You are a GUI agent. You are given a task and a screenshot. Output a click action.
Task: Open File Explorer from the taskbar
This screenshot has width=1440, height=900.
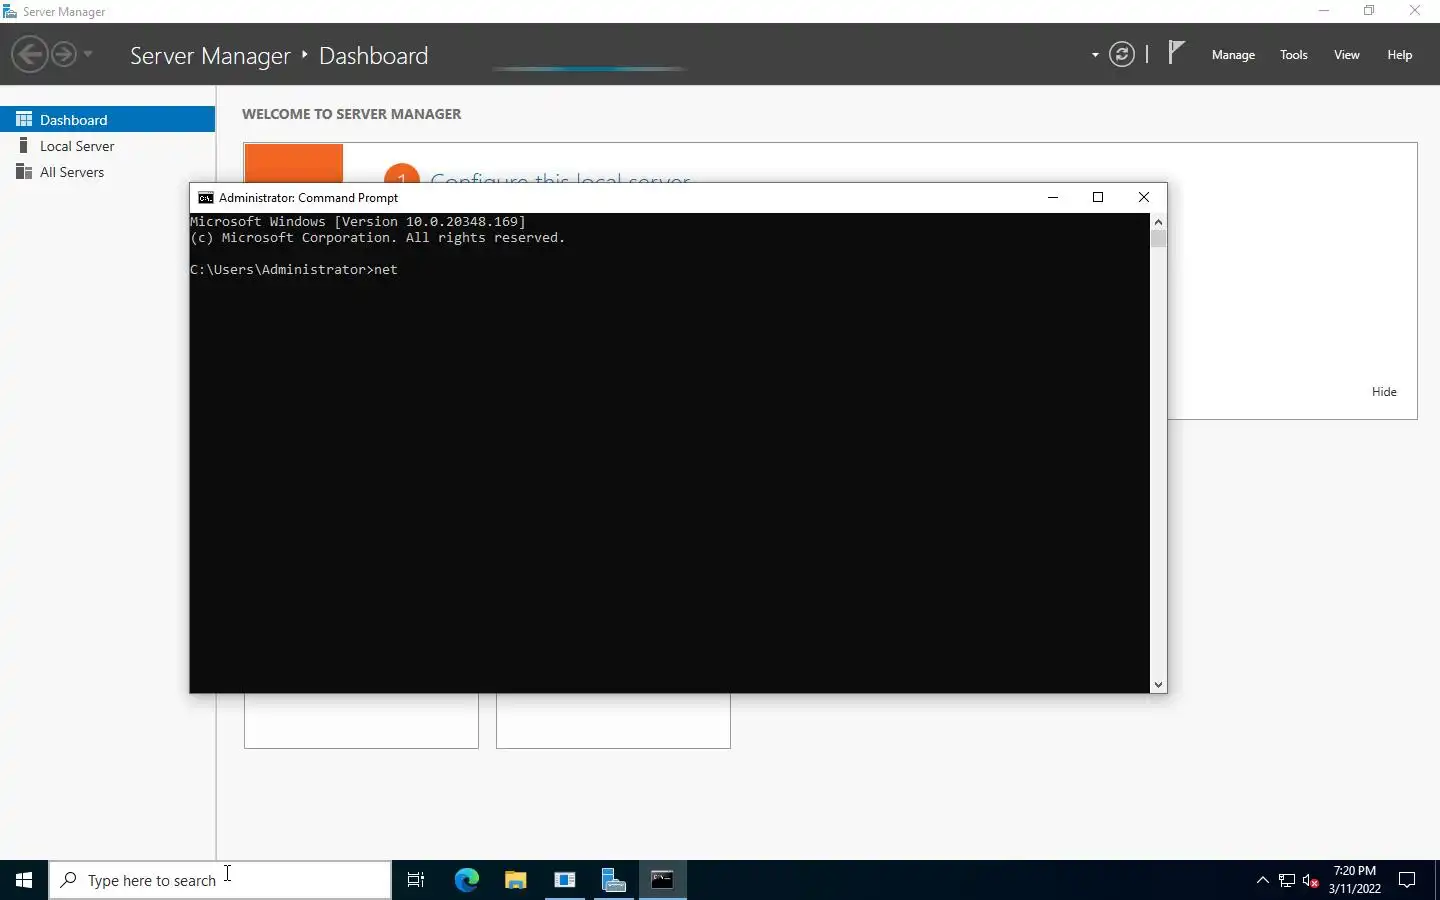515,880
